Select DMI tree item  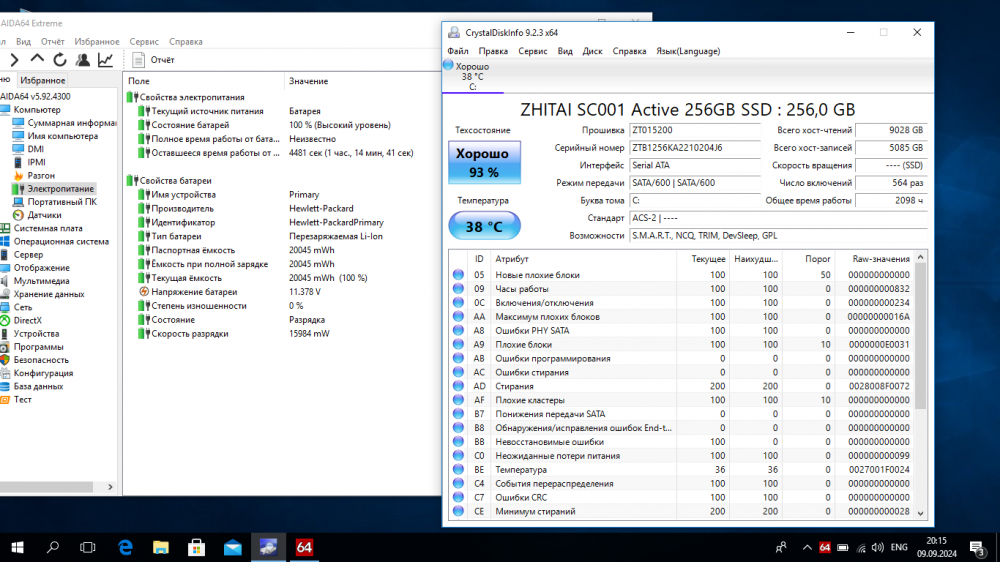pyautogui.click(x=36, y=149)
